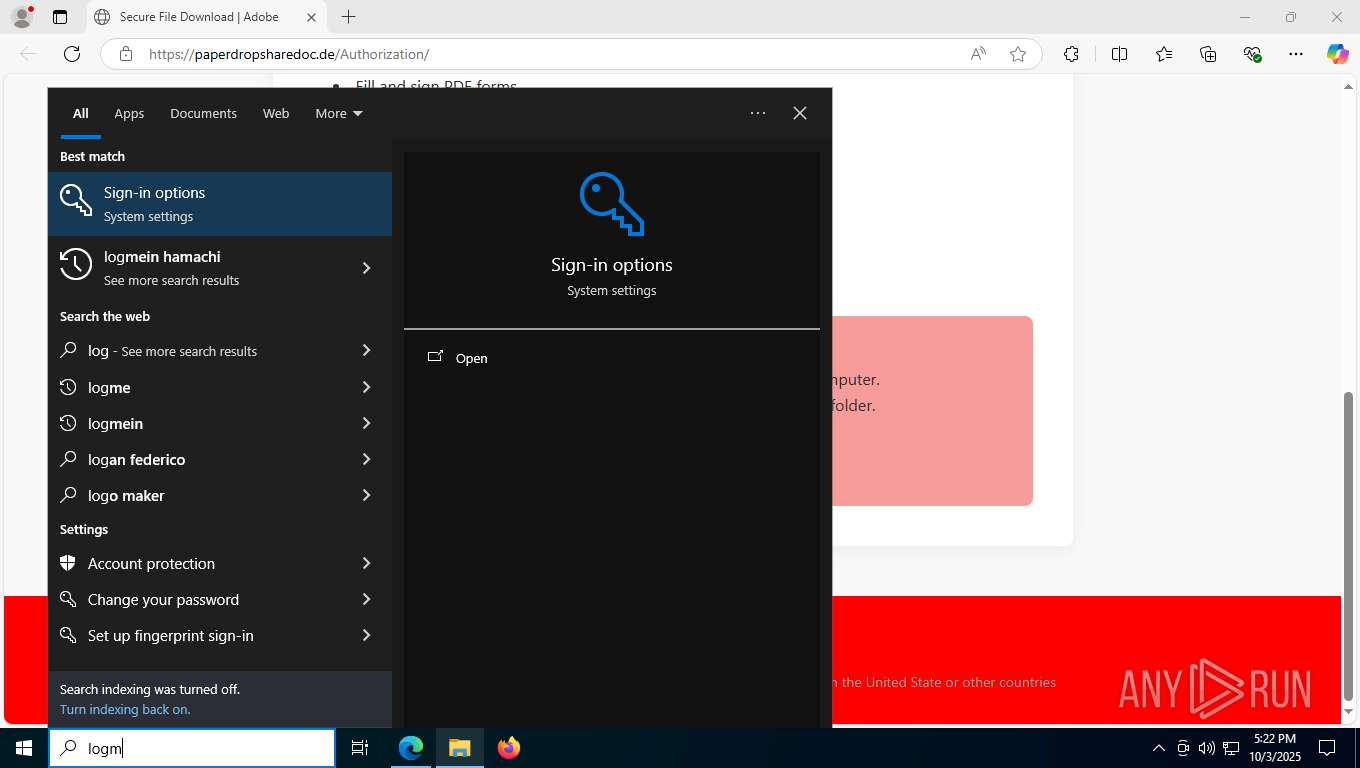The width and height of the screenshot is (1360, 768).
Task: Open Collections icon
Action: [1208, 54]
